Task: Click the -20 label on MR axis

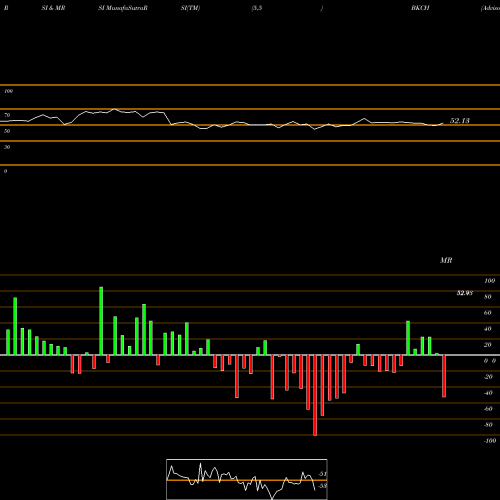Action: (488, 377)
